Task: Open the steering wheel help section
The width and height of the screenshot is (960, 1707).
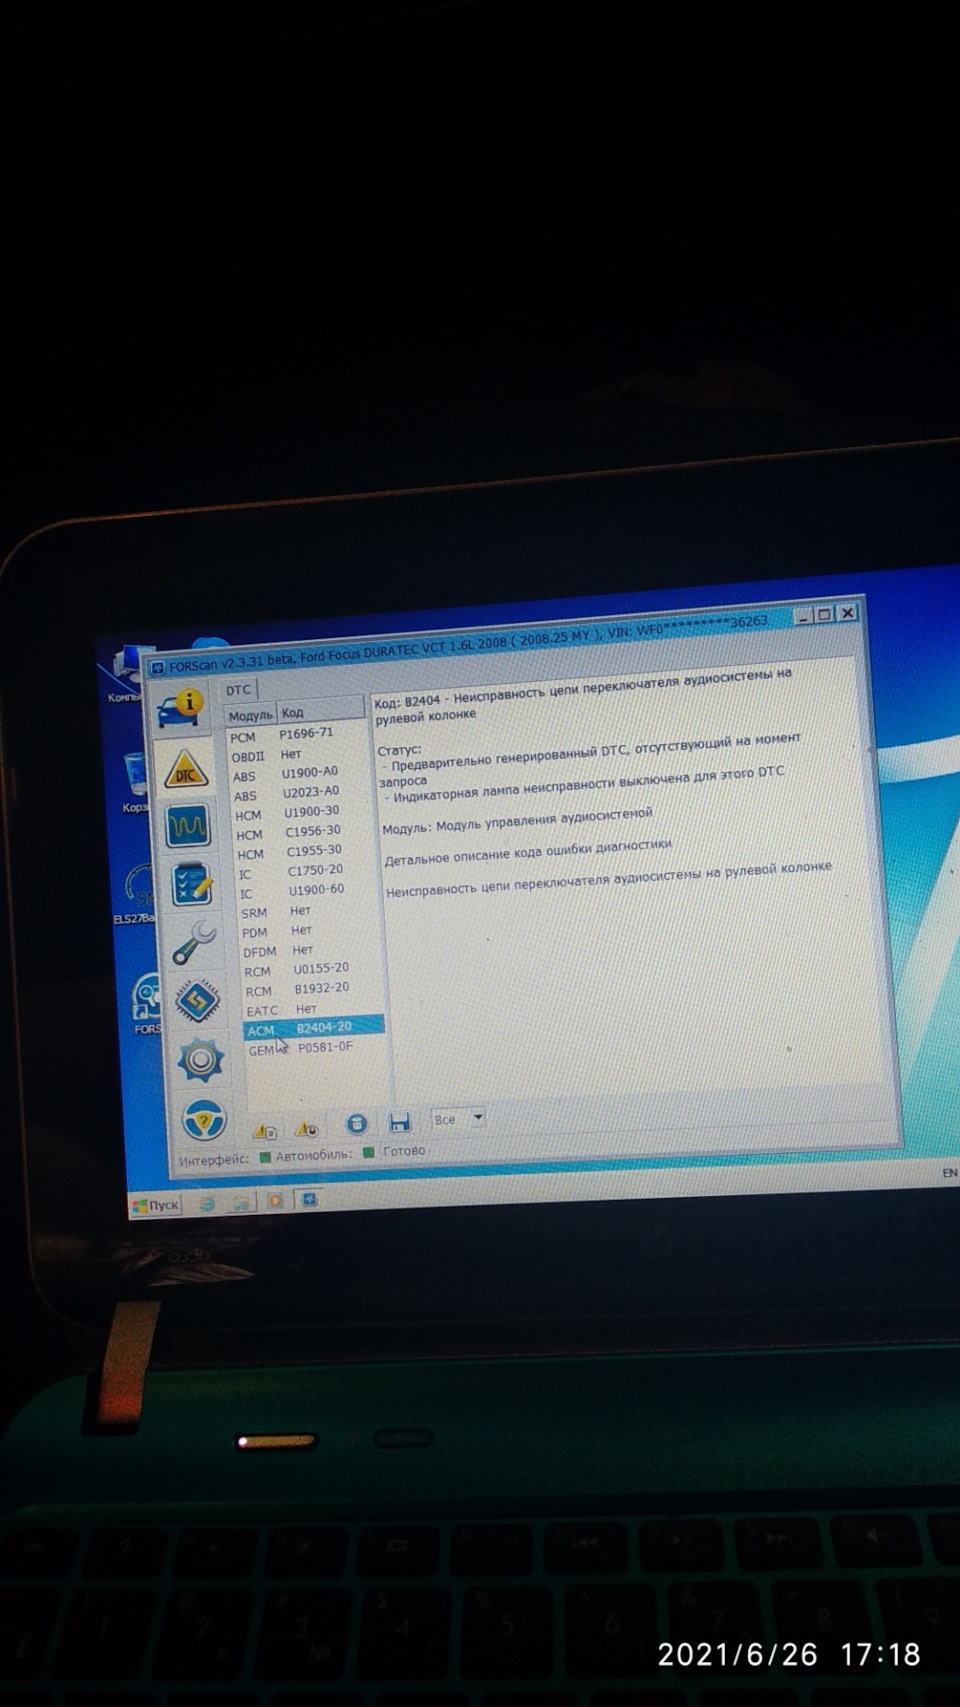Action: tap(204, 1119)
